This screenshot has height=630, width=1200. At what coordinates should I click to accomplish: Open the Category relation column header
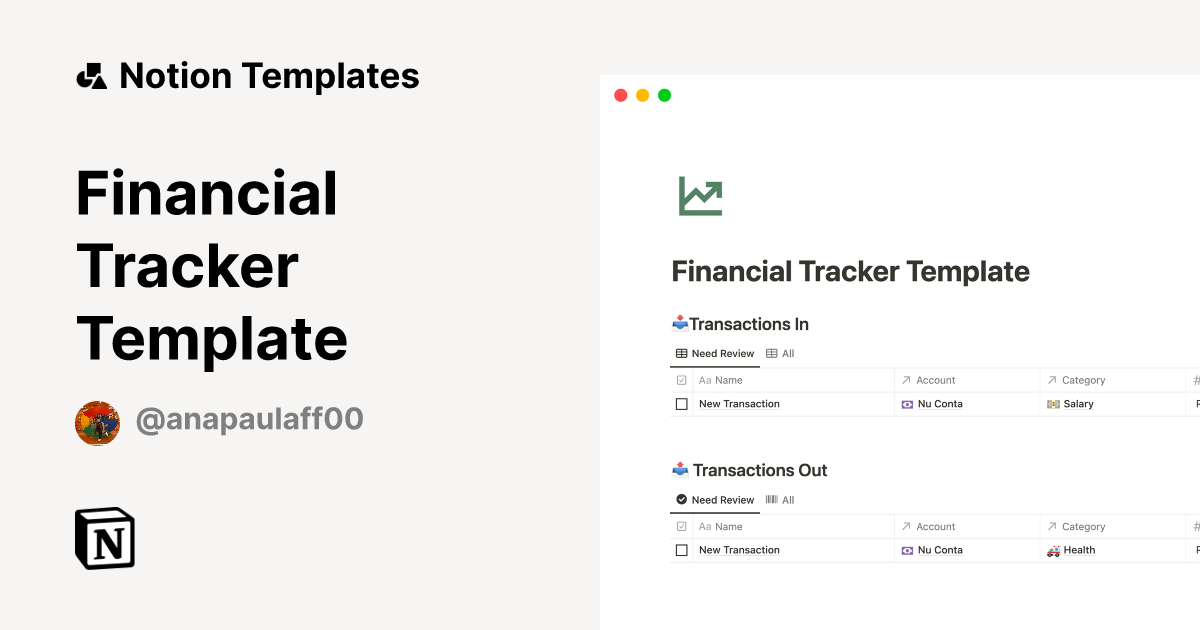click(x=1078, y=380)
